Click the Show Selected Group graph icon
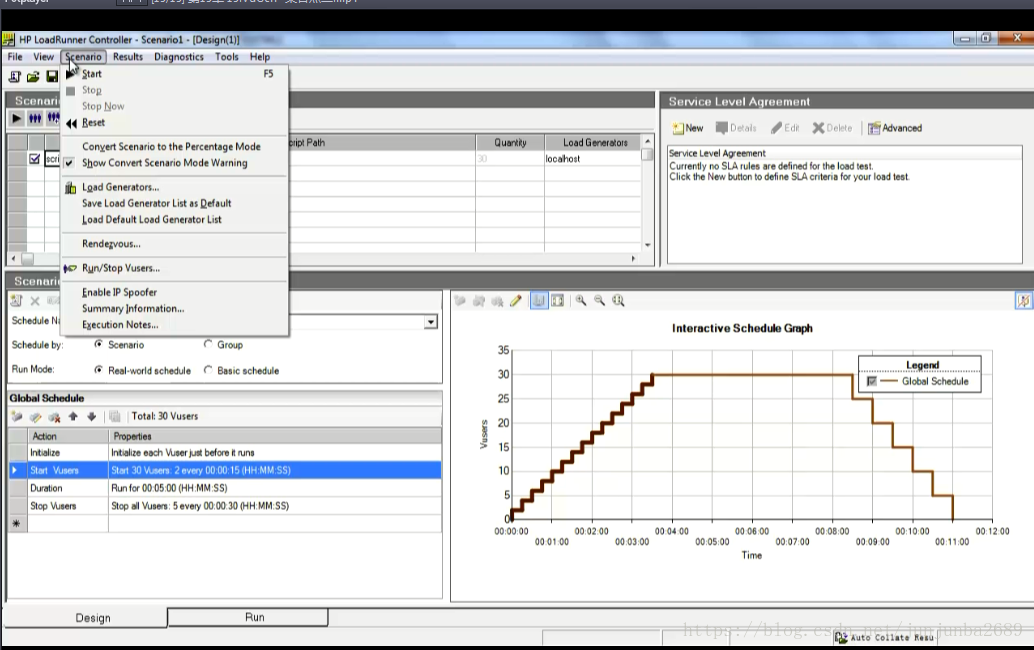 539,301
